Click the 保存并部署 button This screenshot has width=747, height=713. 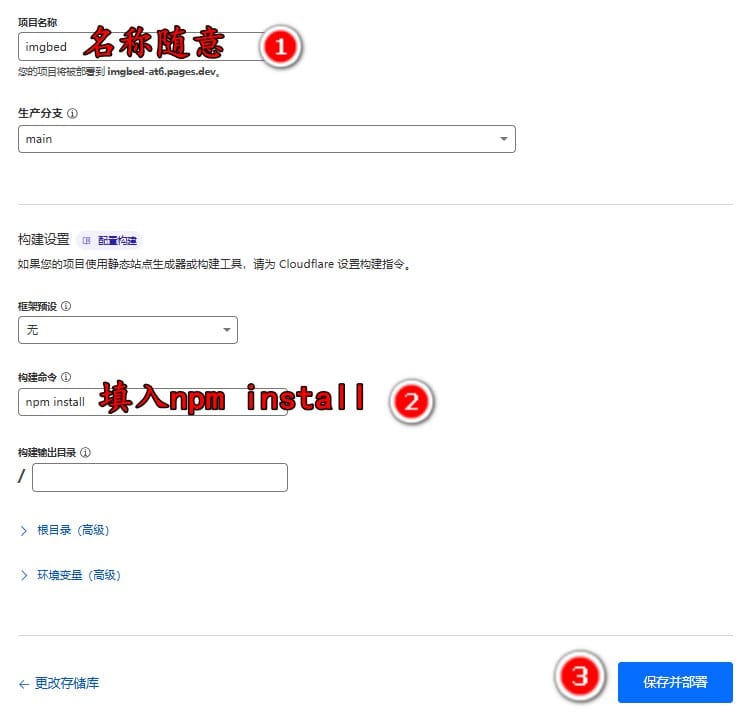click(675, 682)
